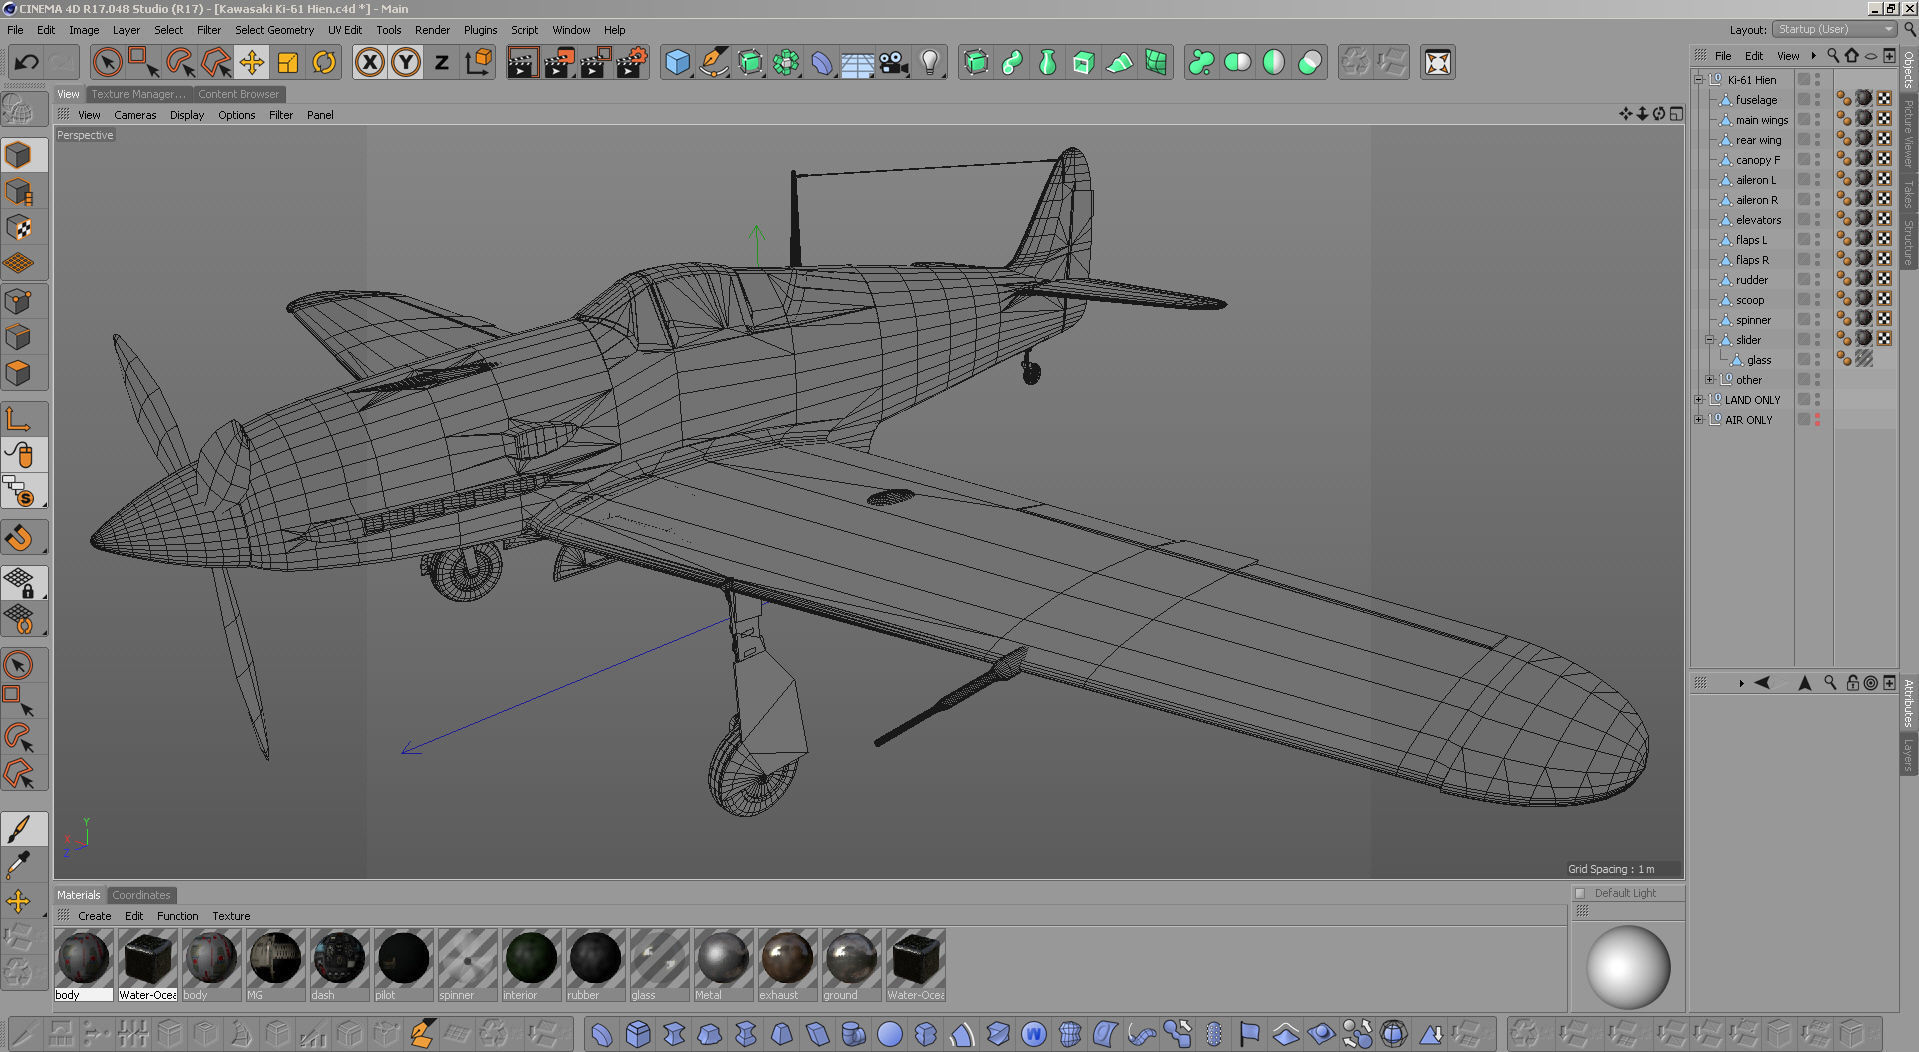Open material manager Texture menu

[x=231, y=916]
